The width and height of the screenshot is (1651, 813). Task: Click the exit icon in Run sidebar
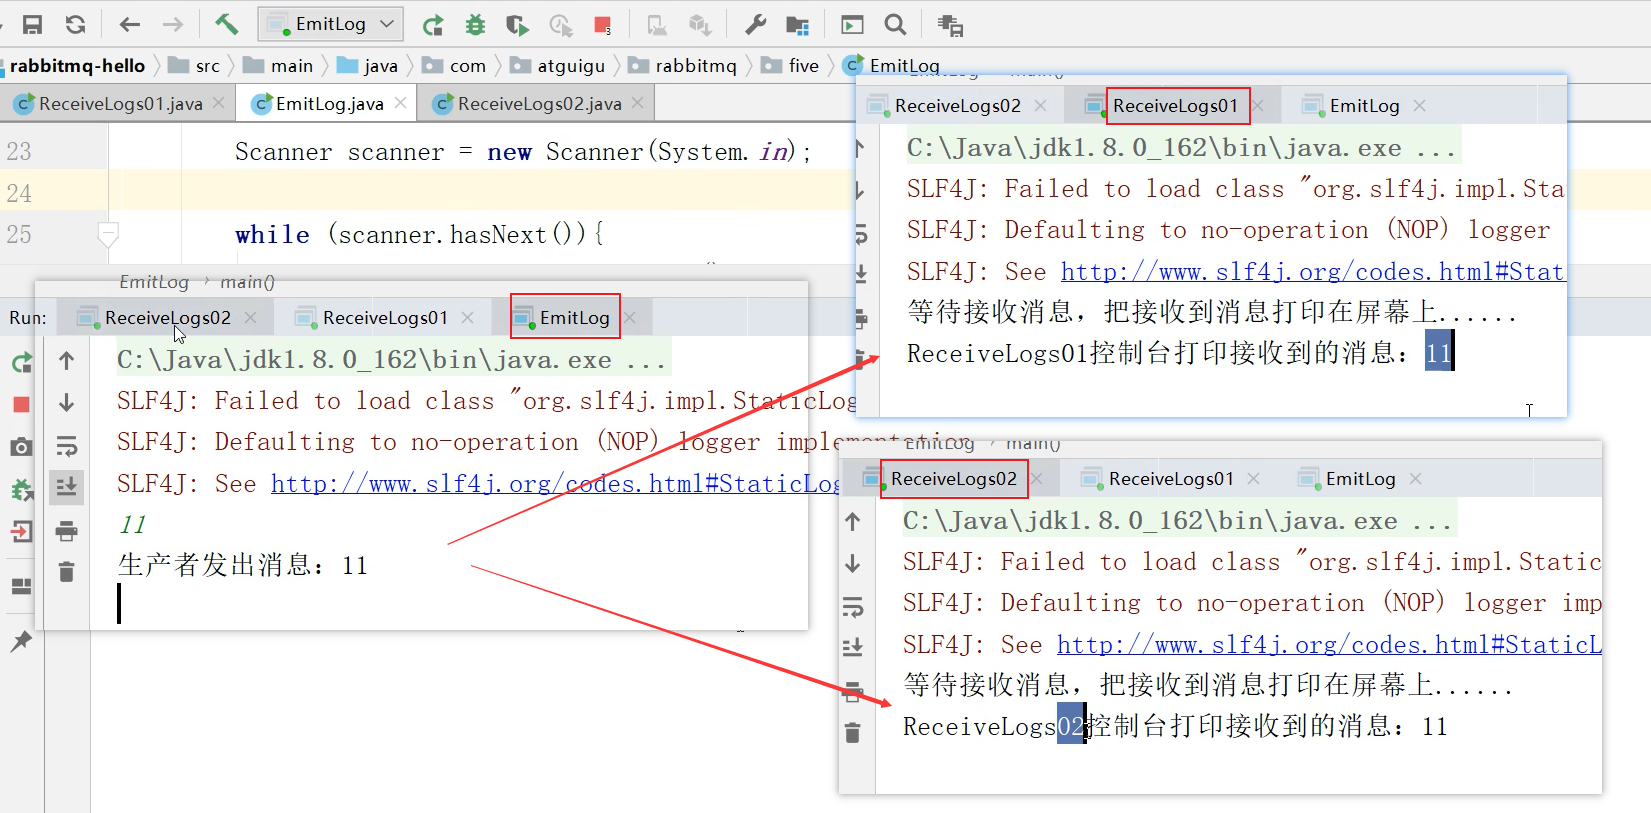coord(21,531)
